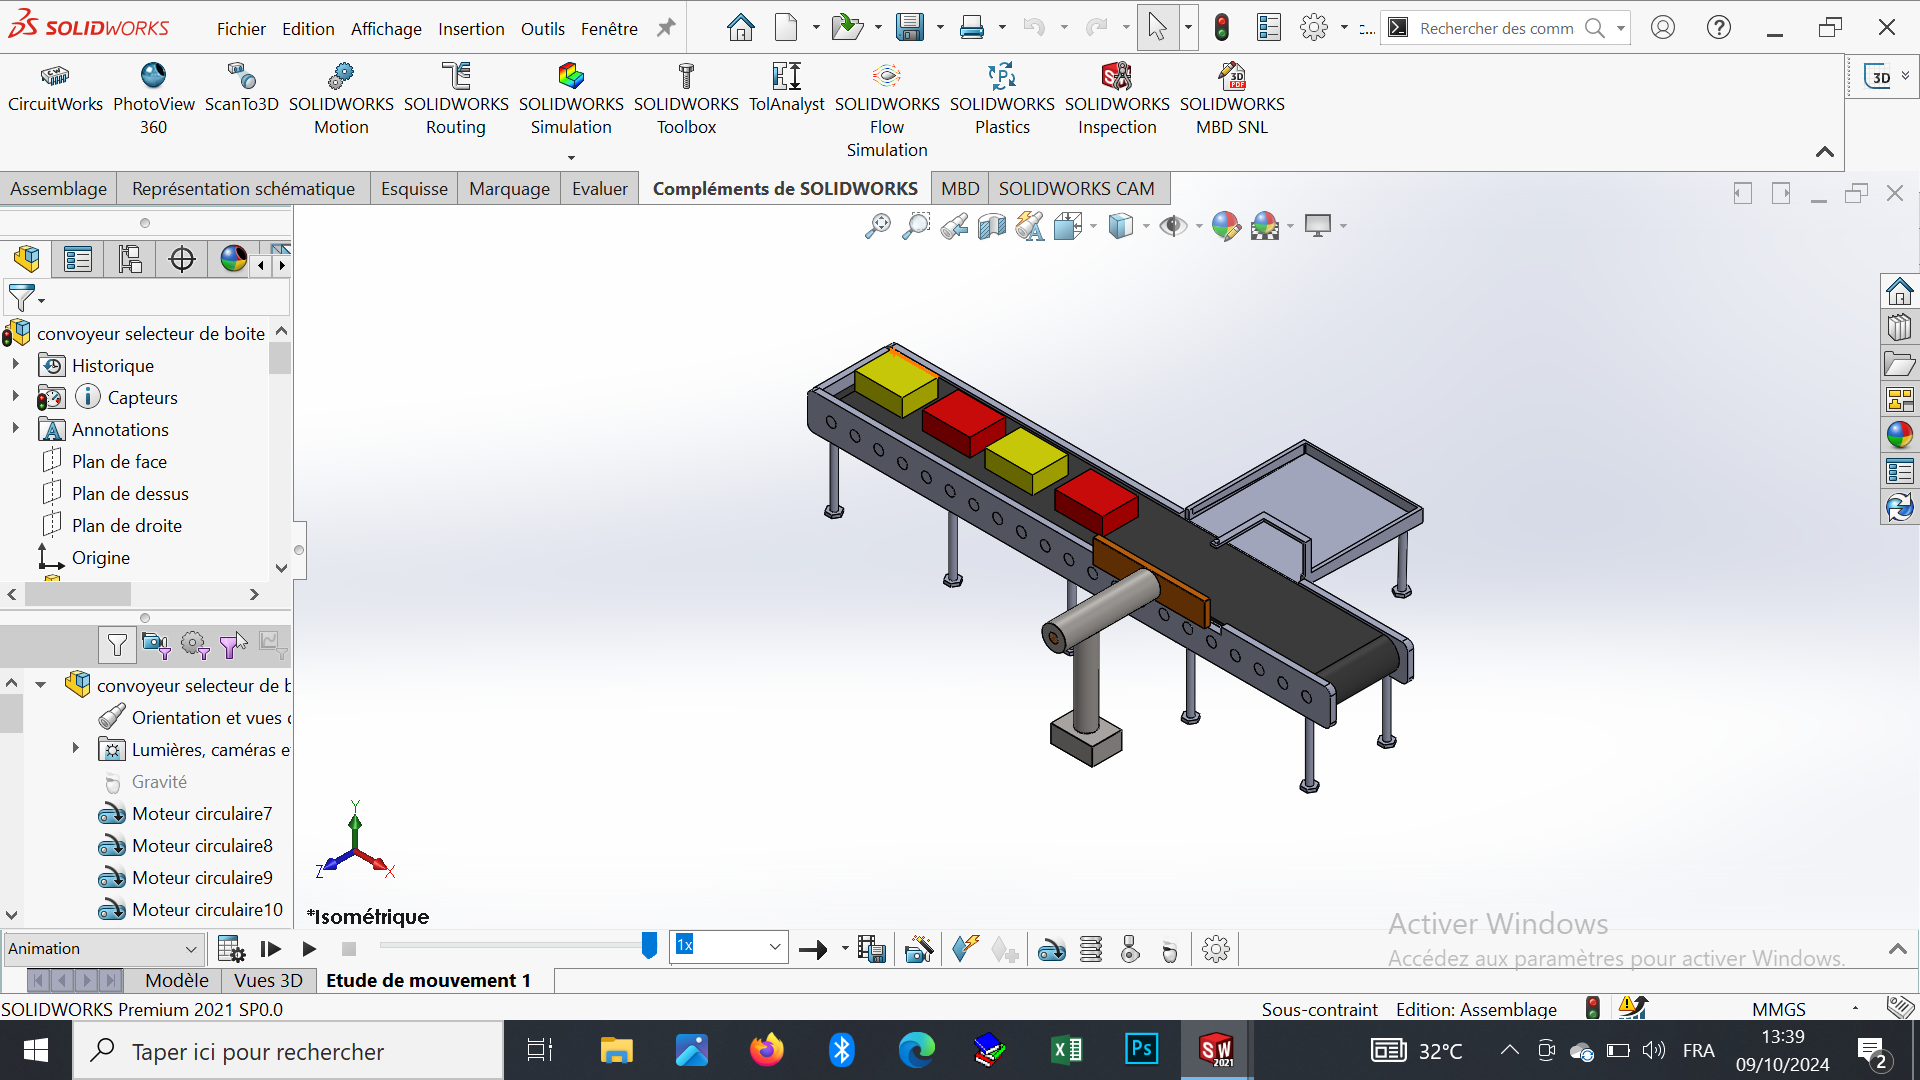1920x1080 pixels.
Task: Click the Zoom to Fit view icon
Action: point(878,226)
